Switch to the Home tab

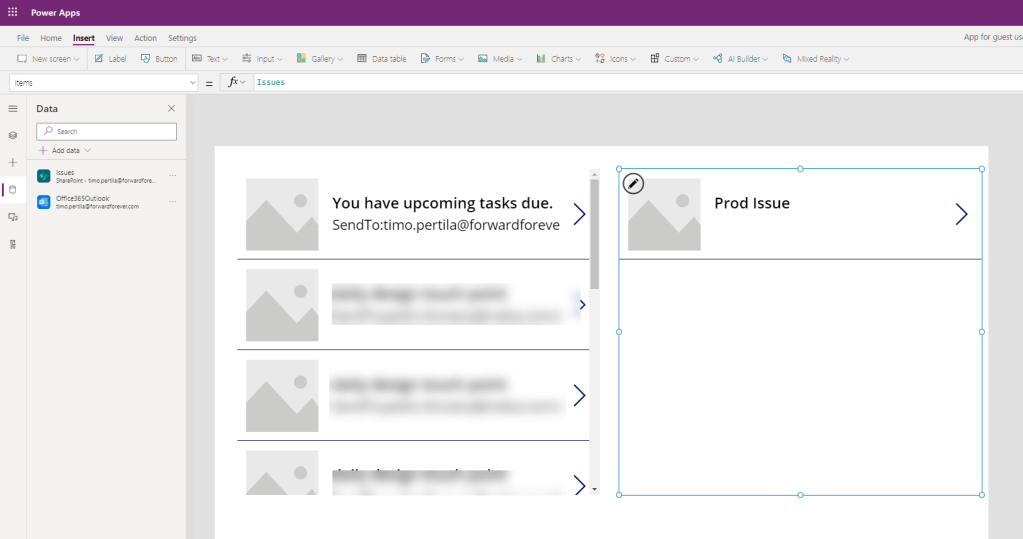coord(51,38)
